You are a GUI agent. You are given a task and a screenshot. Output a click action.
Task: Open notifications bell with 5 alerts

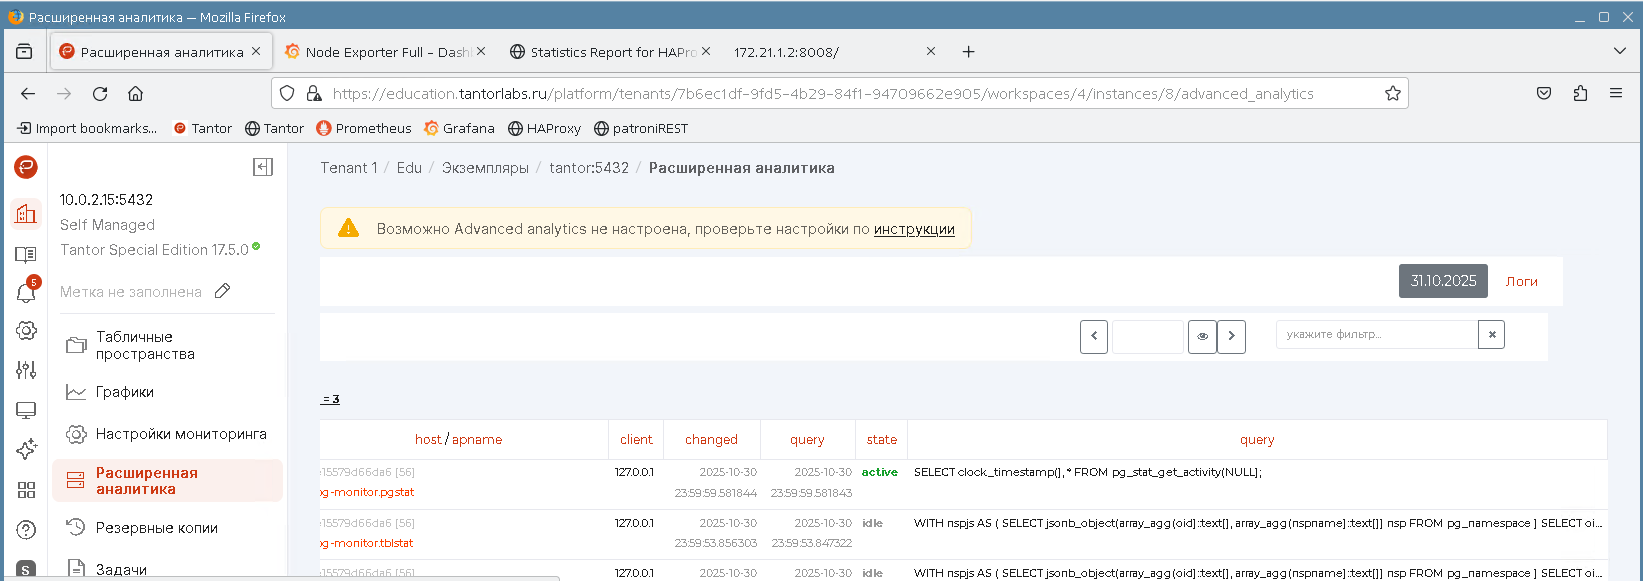(x=26, y=292)
